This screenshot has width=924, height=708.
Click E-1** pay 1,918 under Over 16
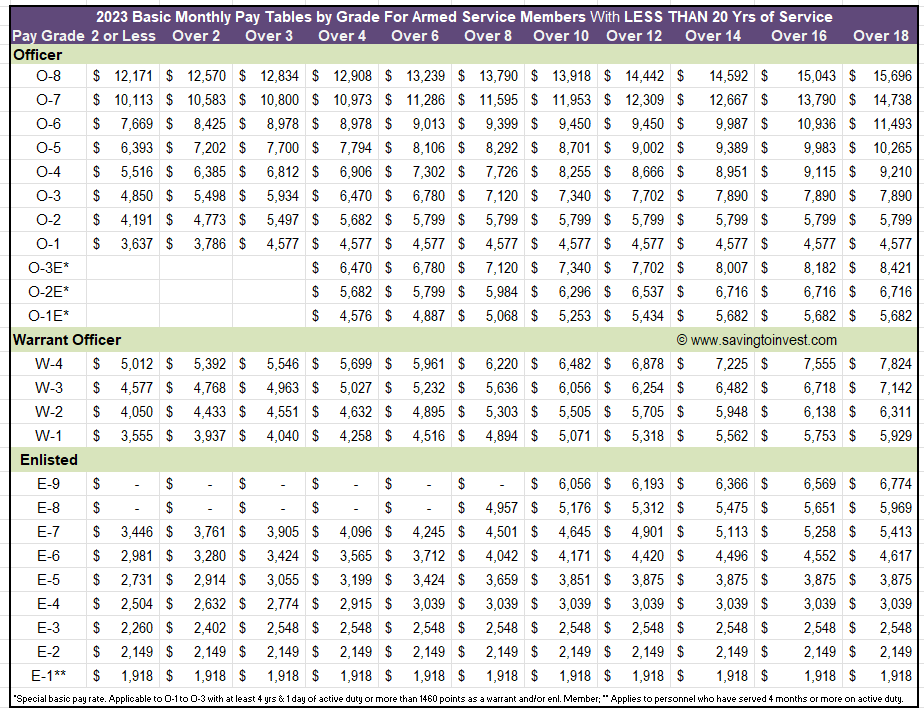tap(820, 676)
